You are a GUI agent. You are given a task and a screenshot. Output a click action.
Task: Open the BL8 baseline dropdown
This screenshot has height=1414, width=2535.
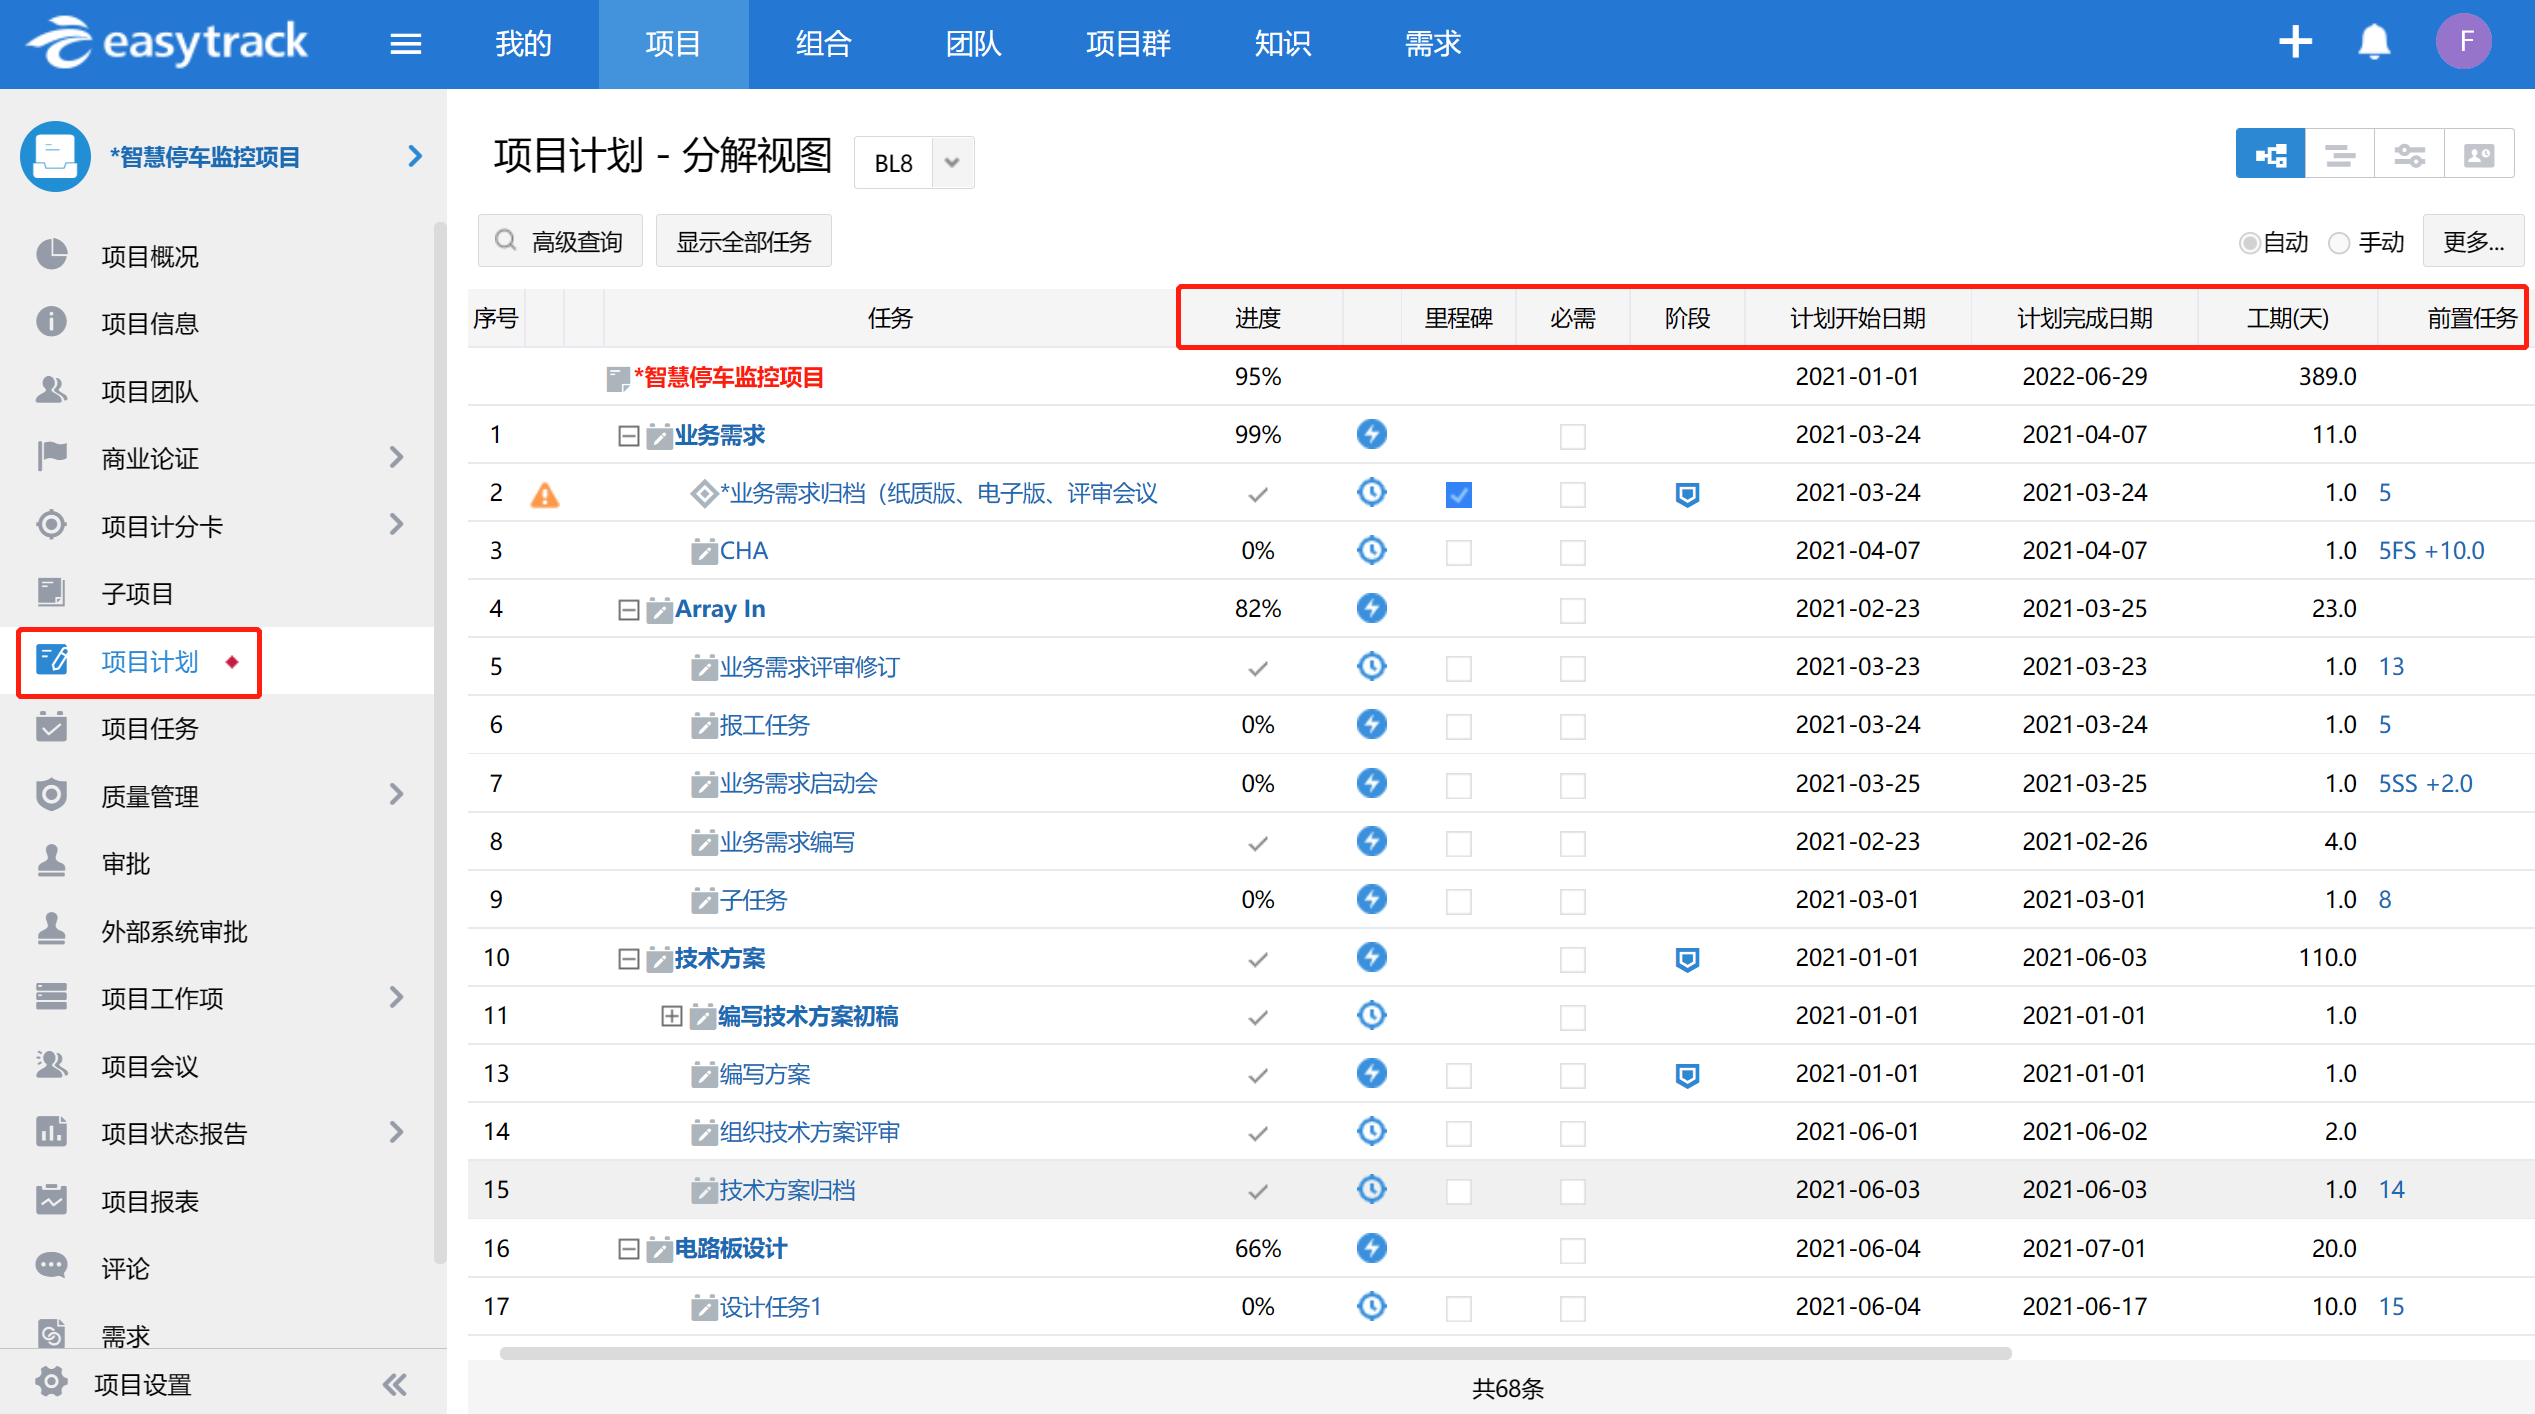click(952, 162)
